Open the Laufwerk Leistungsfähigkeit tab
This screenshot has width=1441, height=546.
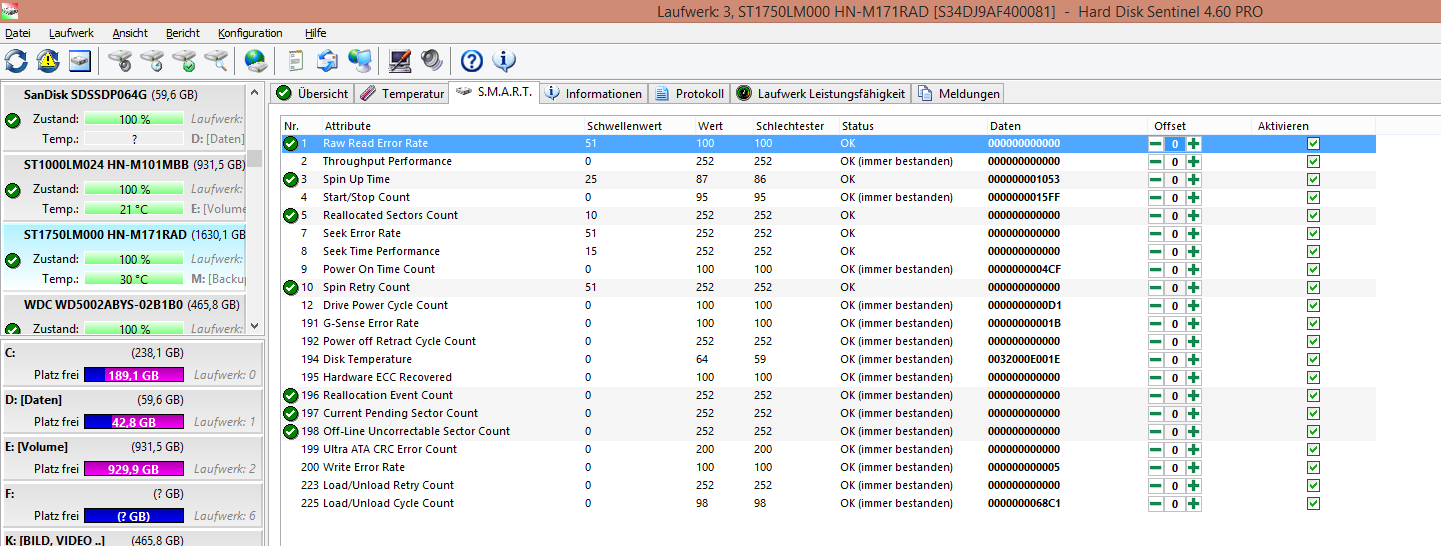(x=821, y=93)
